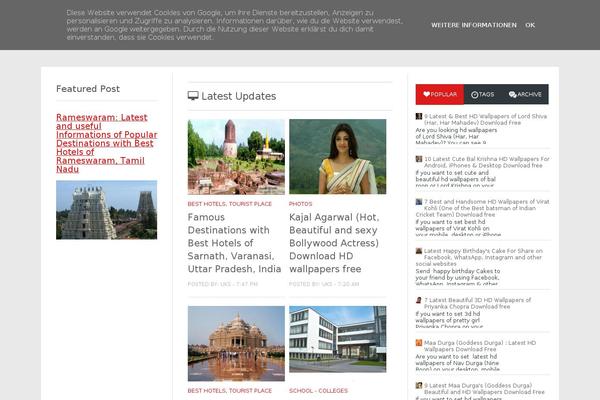The image size is (600, 400).
Task: Open Maa Durga Latest HD wallpapers post
Action: 480,346
